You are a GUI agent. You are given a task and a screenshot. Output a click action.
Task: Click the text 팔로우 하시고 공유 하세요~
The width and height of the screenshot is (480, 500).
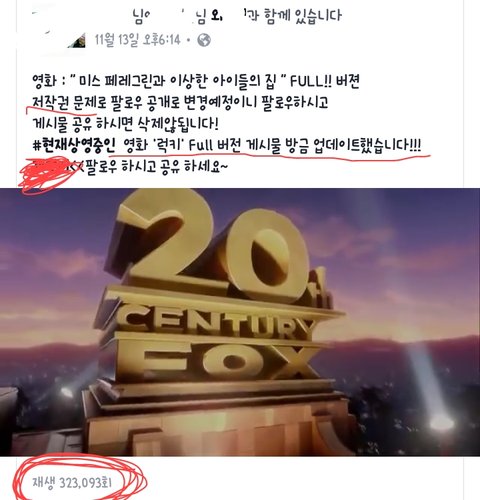click(x=157, y=167)
